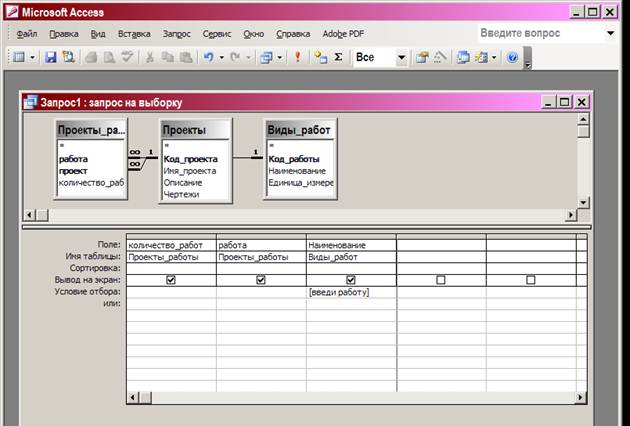Open the 'Введите вопрос' dropdown arrow
Viewport: 630px width, 426px height.
[x=611, y=33]
